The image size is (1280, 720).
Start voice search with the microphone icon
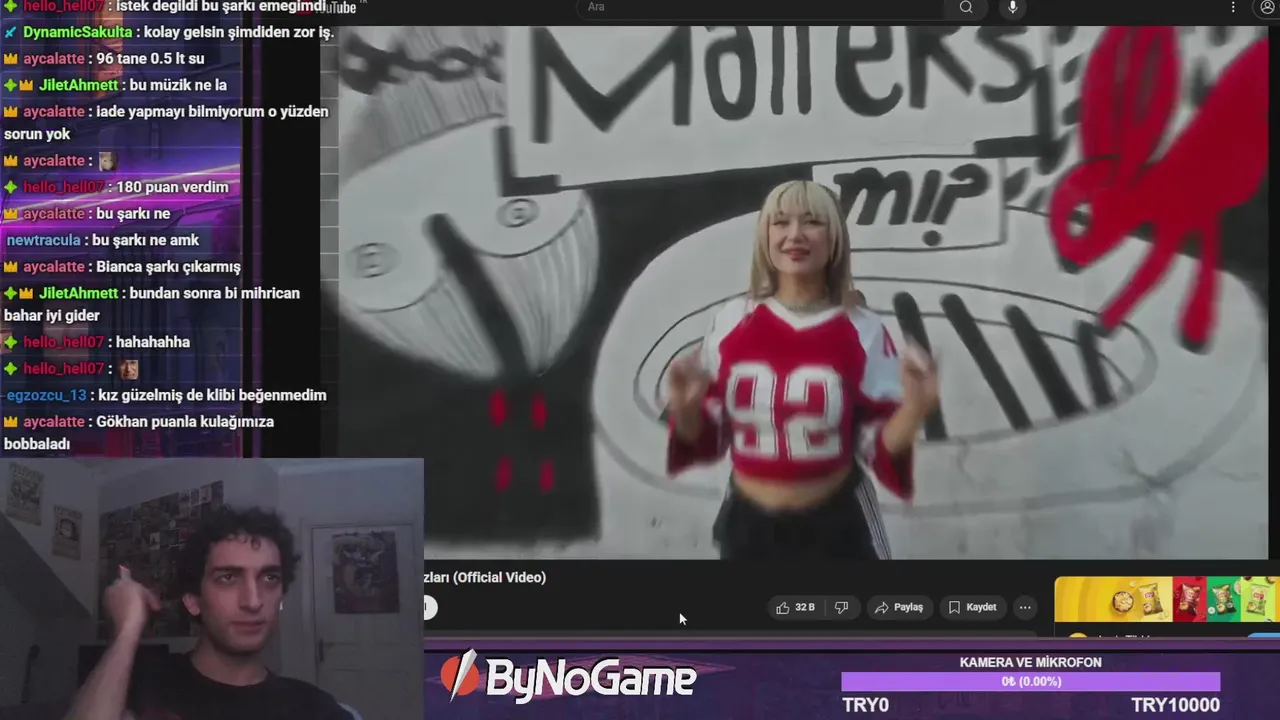click(1013, 7)
